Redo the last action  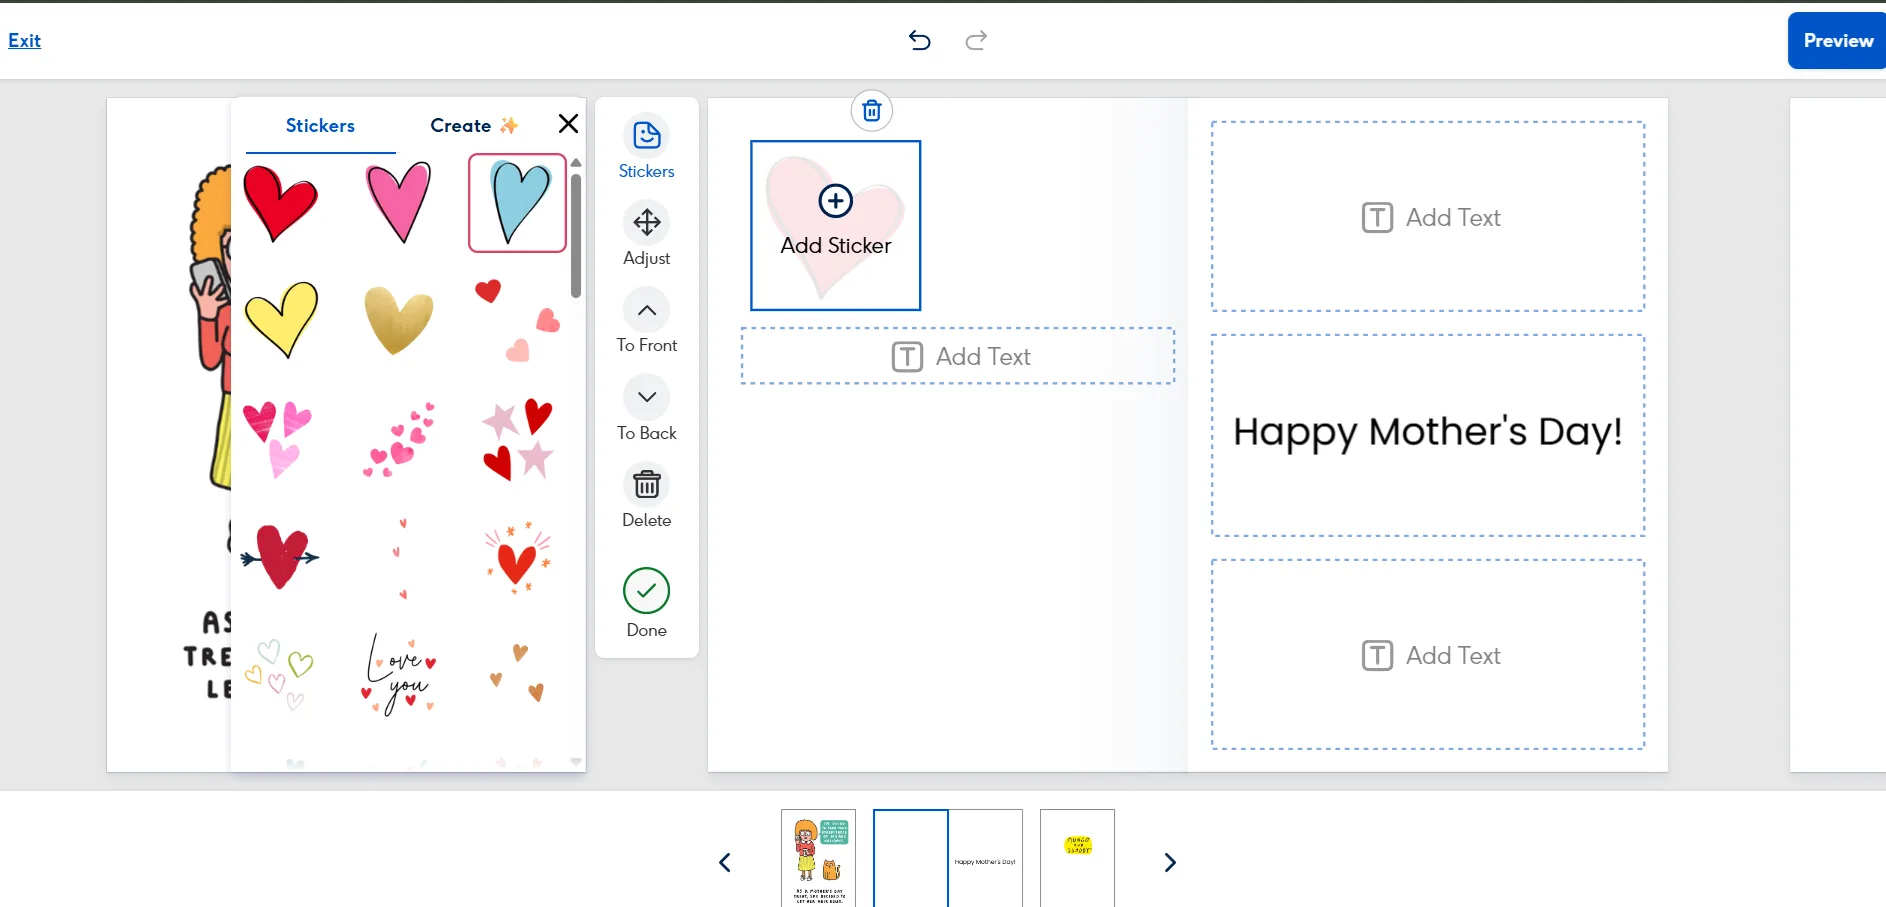click(x=976, y=40)
